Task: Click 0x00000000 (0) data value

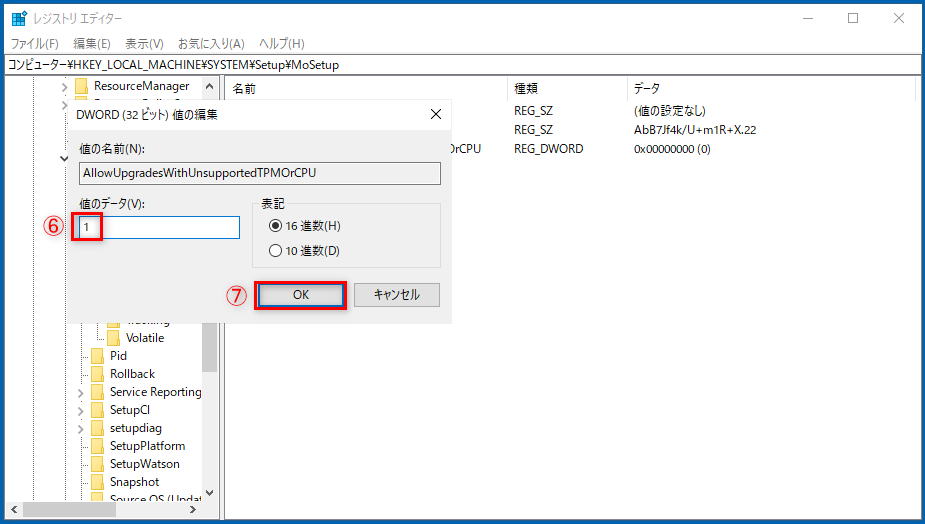Action: point(672,149)
